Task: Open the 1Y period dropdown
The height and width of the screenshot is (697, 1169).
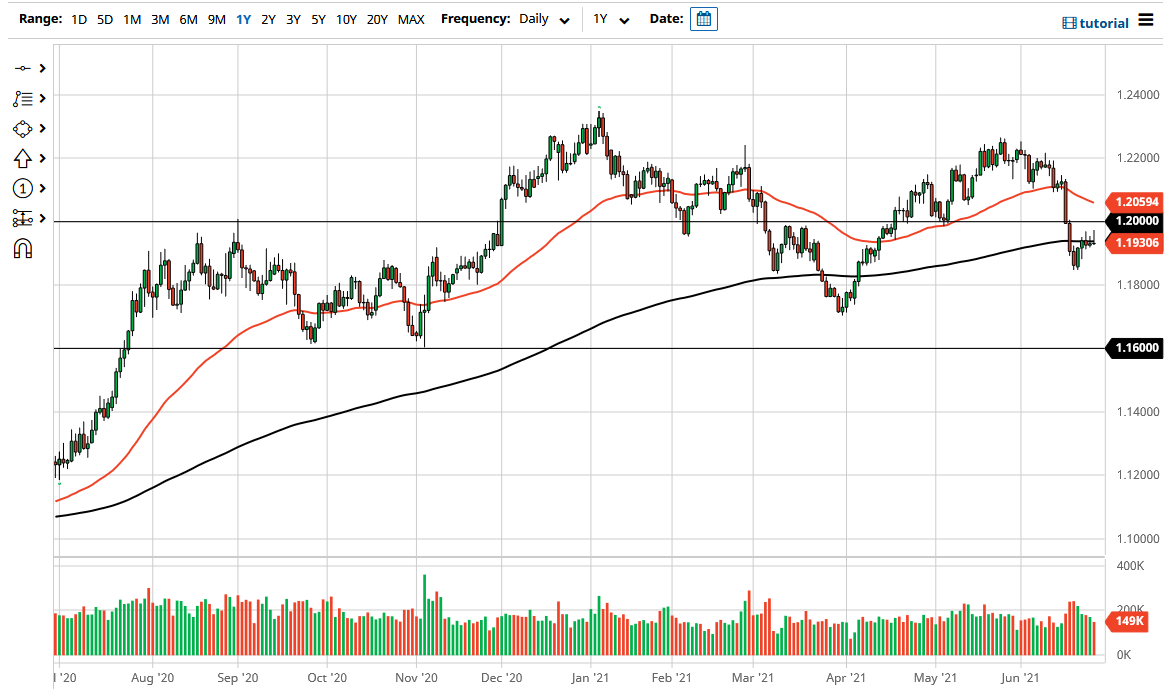Action: pyautogui.click(x=611, y=19)
